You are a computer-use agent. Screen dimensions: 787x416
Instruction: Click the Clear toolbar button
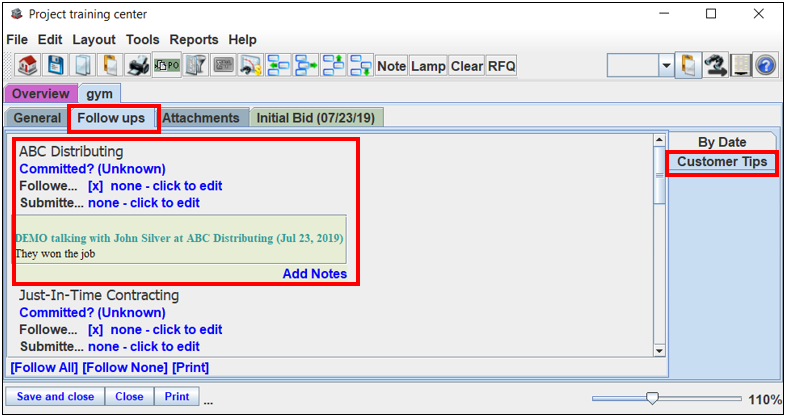click(x=467, y=66)
